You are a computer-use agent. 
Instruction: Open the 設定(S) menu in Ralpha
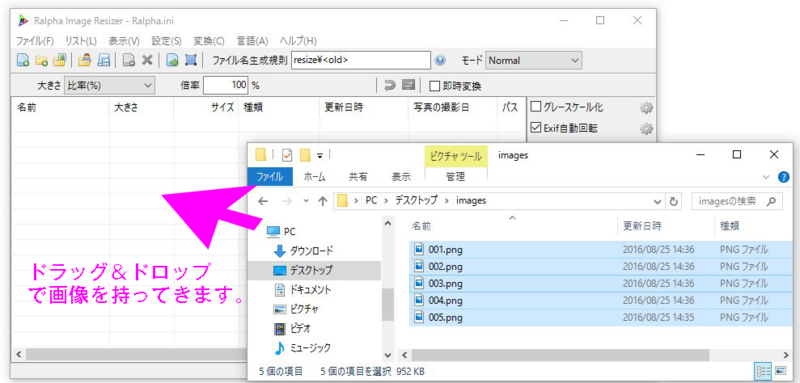coord(166,41)
